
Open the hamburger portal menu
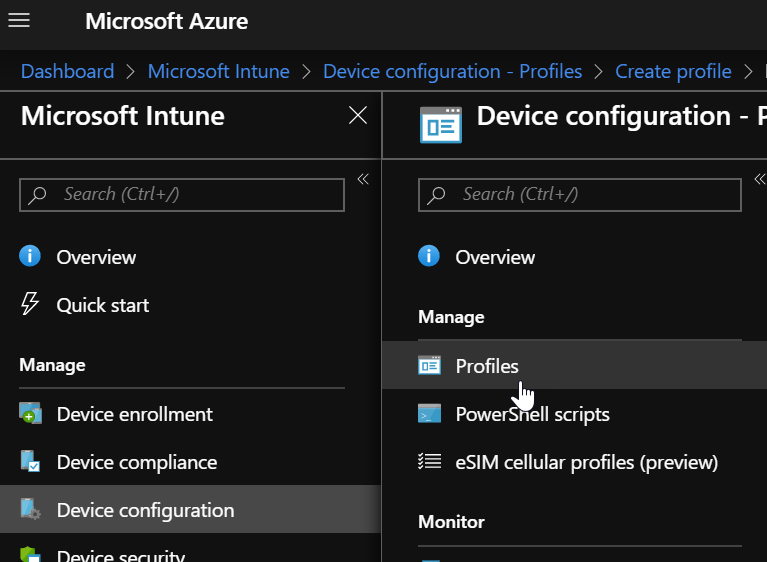pos(19,21)
